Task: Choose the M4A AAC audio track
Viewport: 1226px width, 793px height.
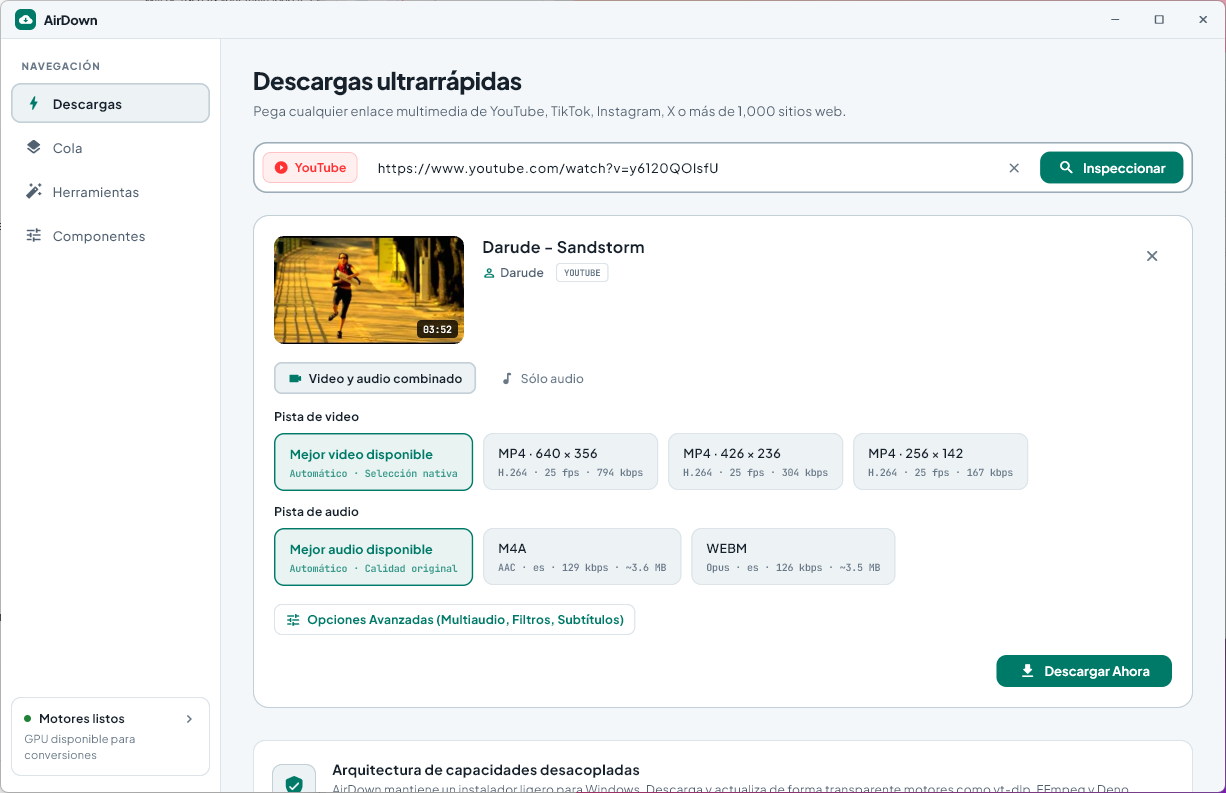Action: click(x=582, y=556)
